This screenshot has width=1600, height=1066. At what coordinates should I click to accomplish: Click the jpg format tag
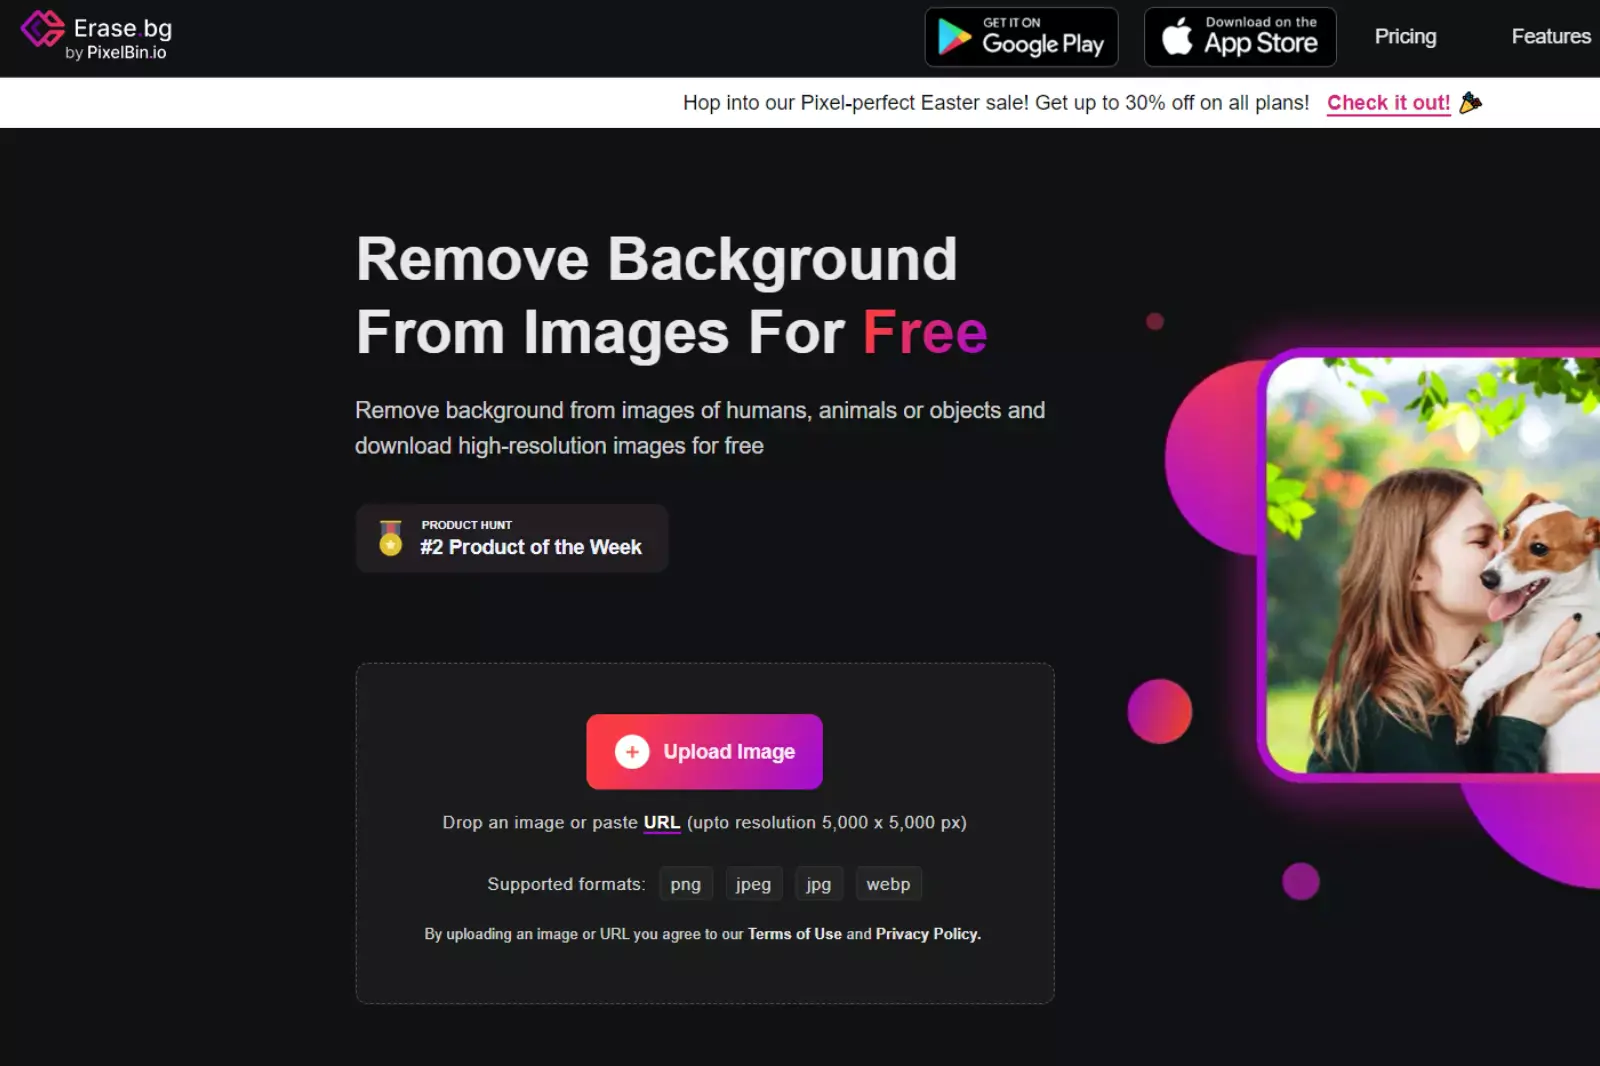point(819,884)
